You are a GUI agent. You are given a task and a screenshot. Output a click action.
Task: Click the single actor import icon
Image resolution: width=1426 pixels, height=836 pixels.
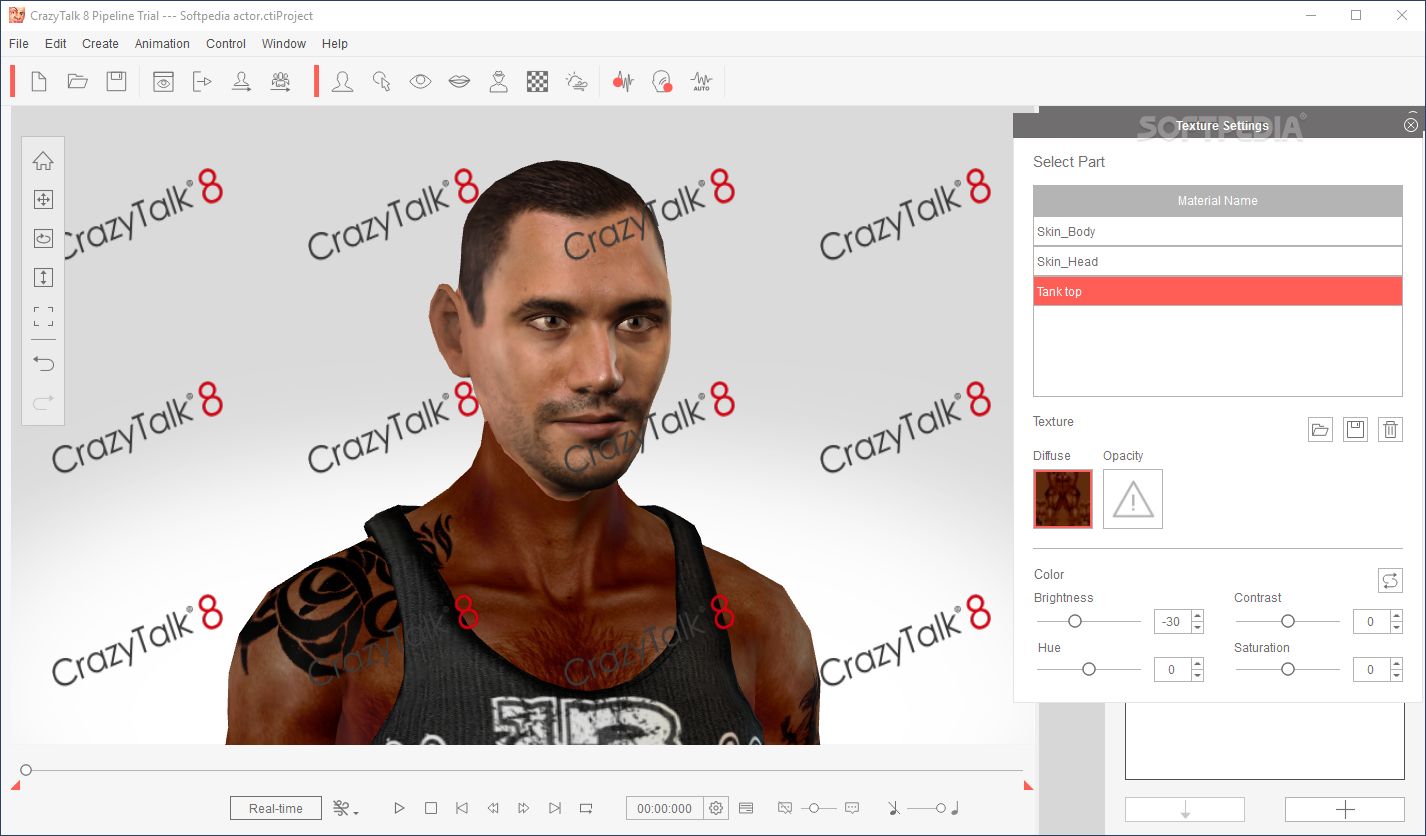click(x=241, y=82)
